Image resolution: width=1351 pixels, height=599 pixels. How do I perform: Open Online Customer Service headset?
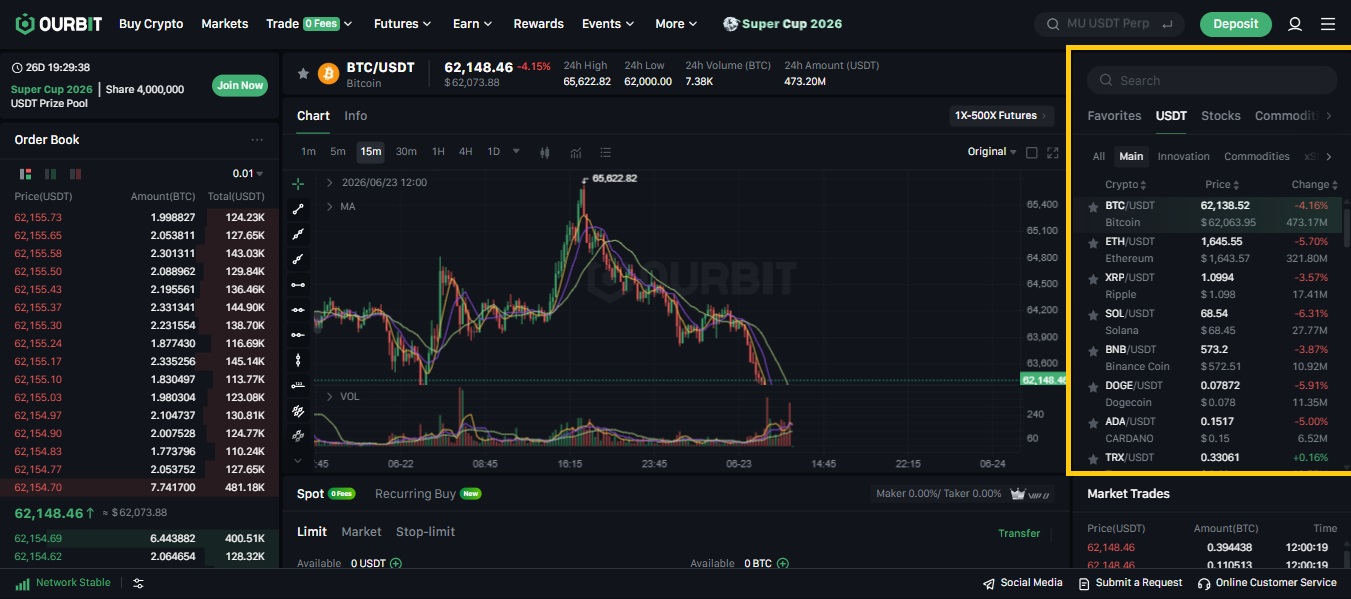point(1204,583)
